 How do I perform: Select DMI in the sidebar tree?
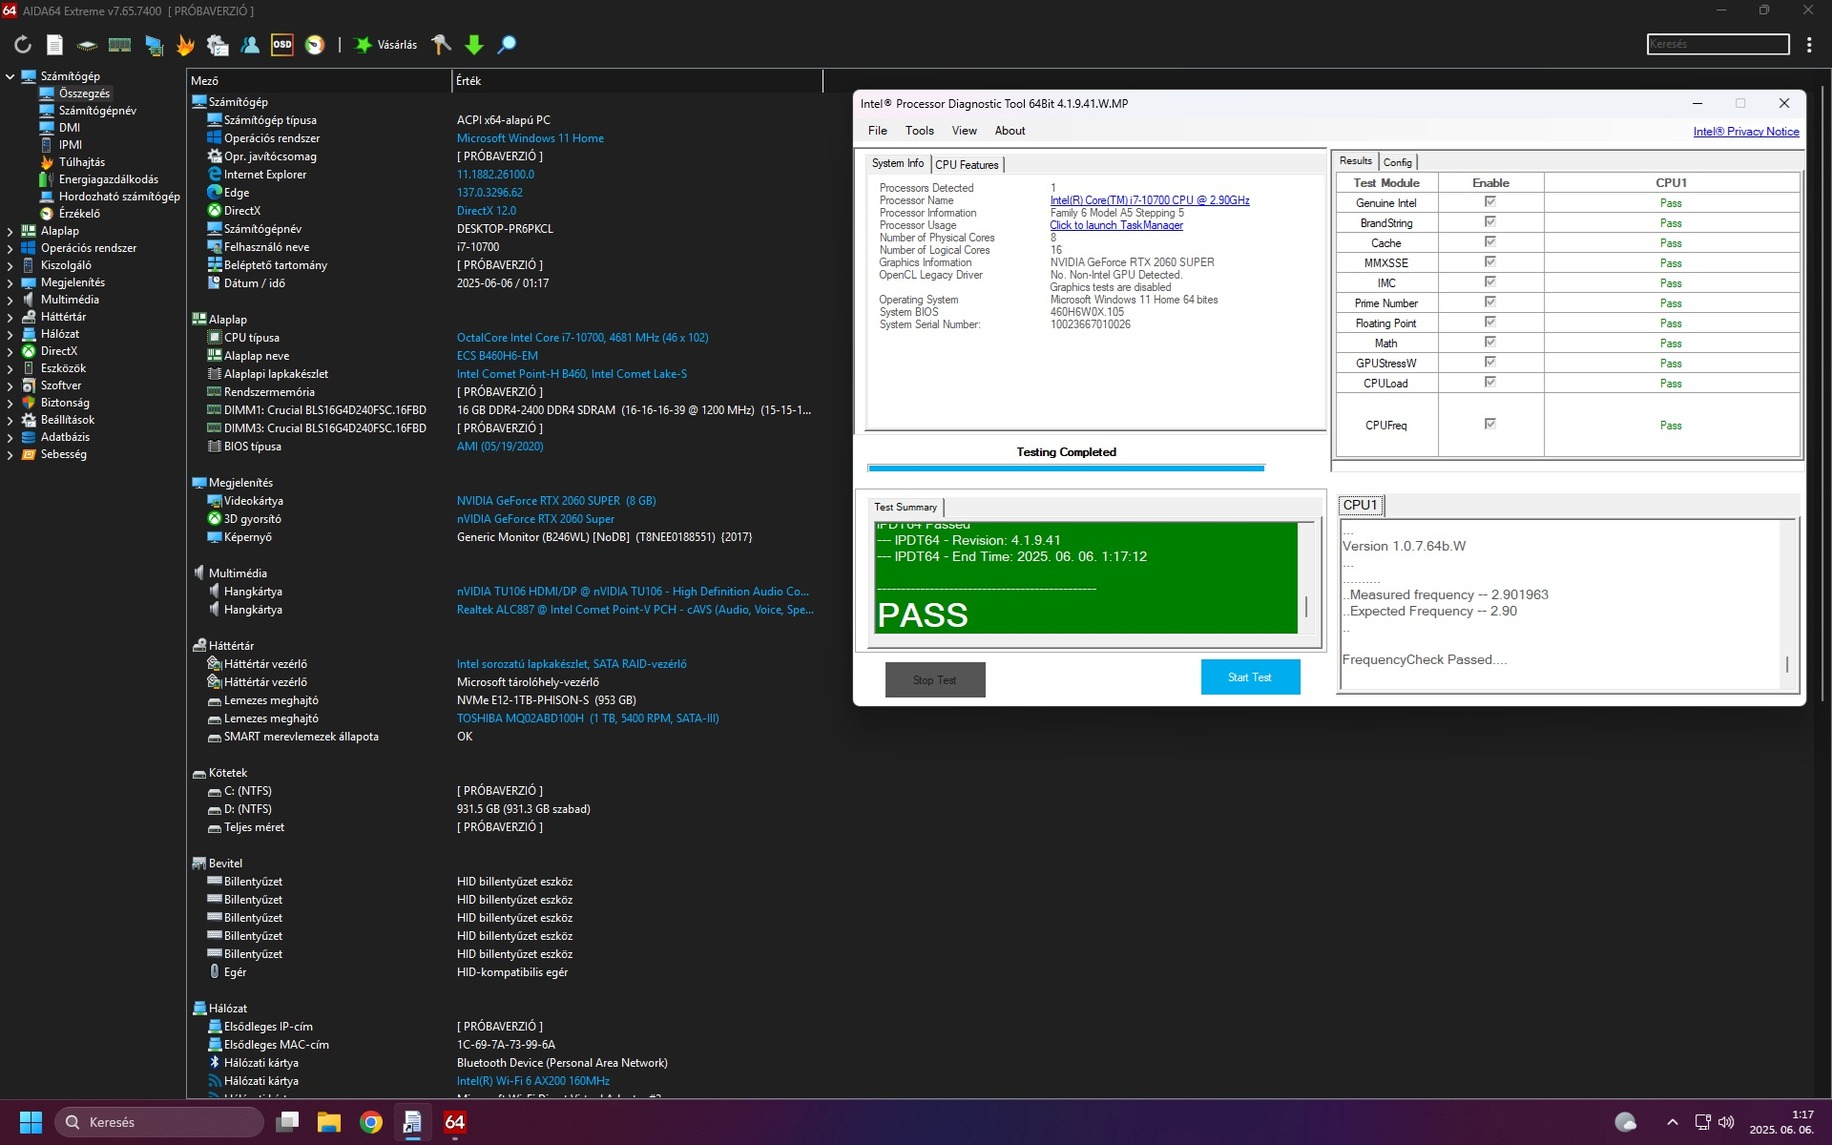pos(69,127)
